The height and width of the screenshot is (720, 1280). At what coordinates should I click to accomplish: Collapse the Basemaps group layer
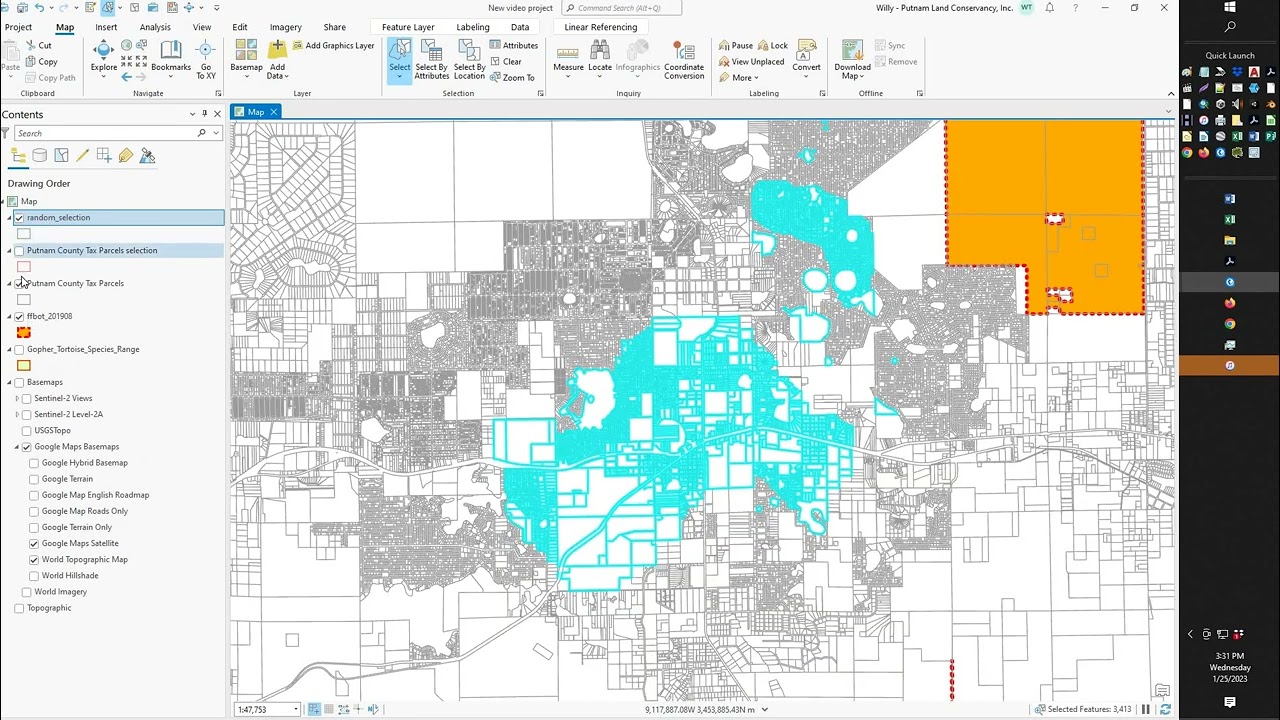tap(9, 382)
